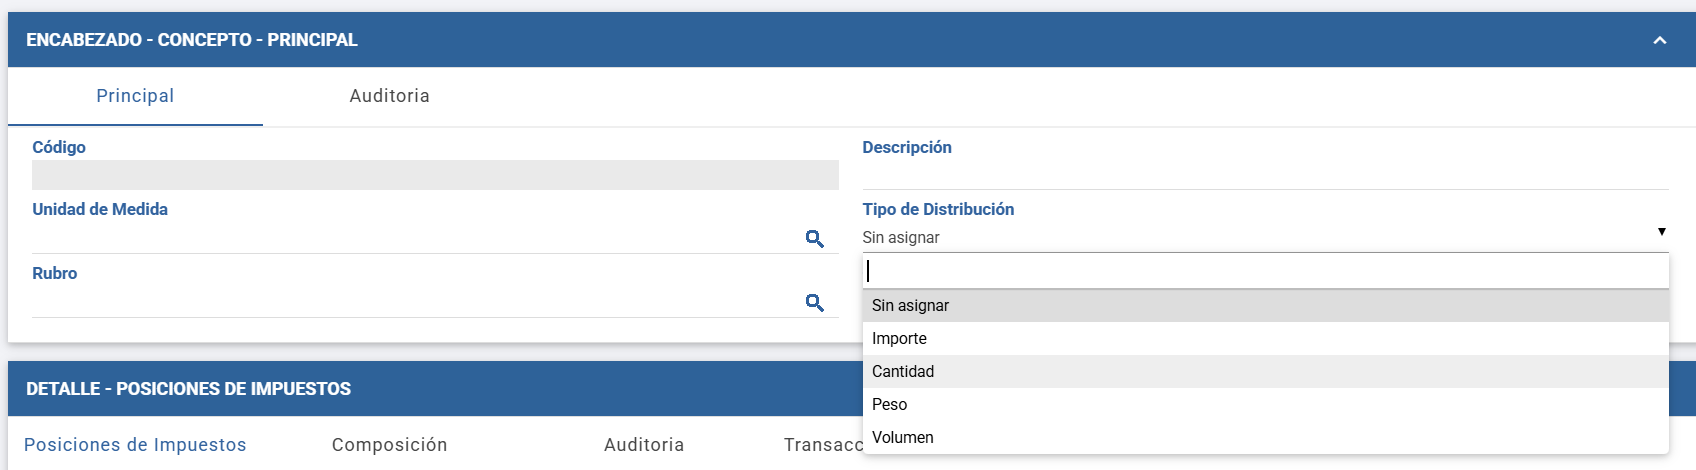The width and height of the screenshot is (1696, 470).
Task: Open the header Auditoria tab
Action: pyautogui.click(x=390, y=96)
